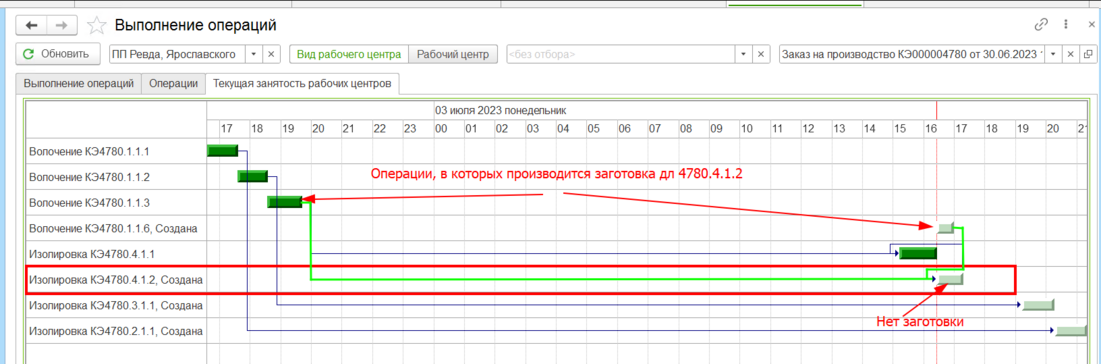Viewport: 1101px width, 364px height.
Task: Select the Волочение КЭ4780.1.1.3 Gantt bar
Action: 284,202
